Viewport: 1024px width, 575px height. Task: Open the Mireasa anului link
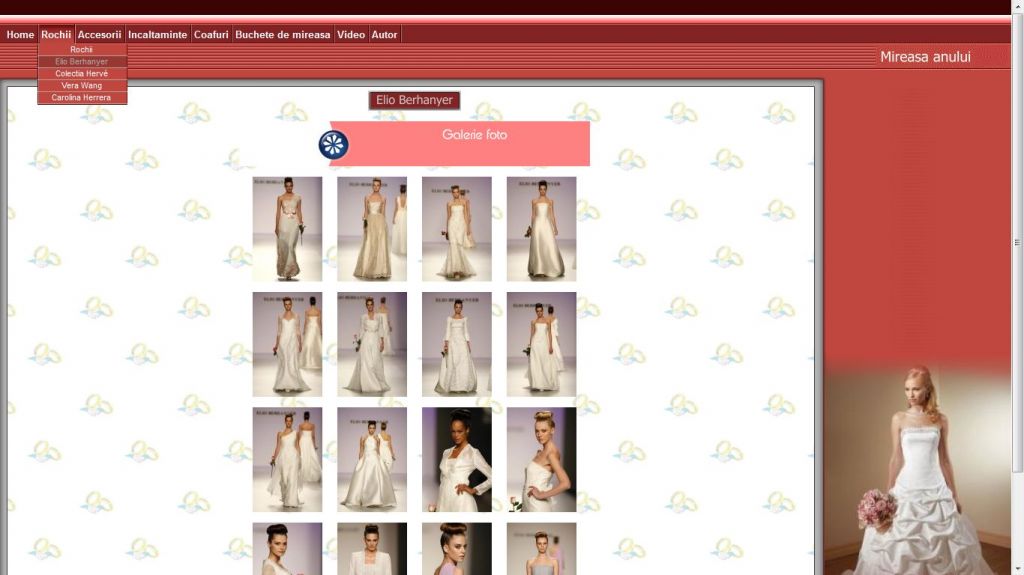(925, 57)
